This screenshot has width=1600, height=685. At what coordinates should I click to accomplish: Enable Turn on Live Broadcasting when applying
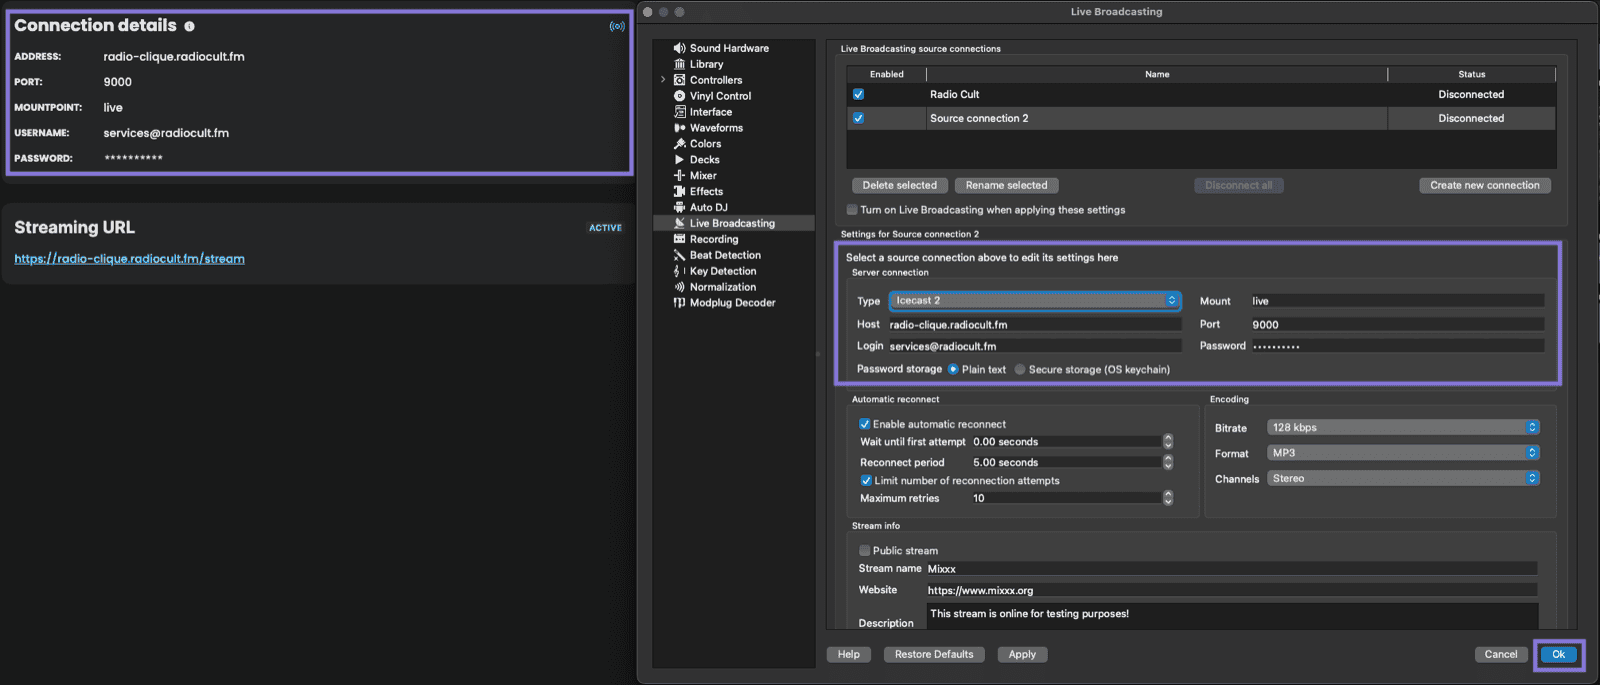pyautogui.click(x=852, y=210)
